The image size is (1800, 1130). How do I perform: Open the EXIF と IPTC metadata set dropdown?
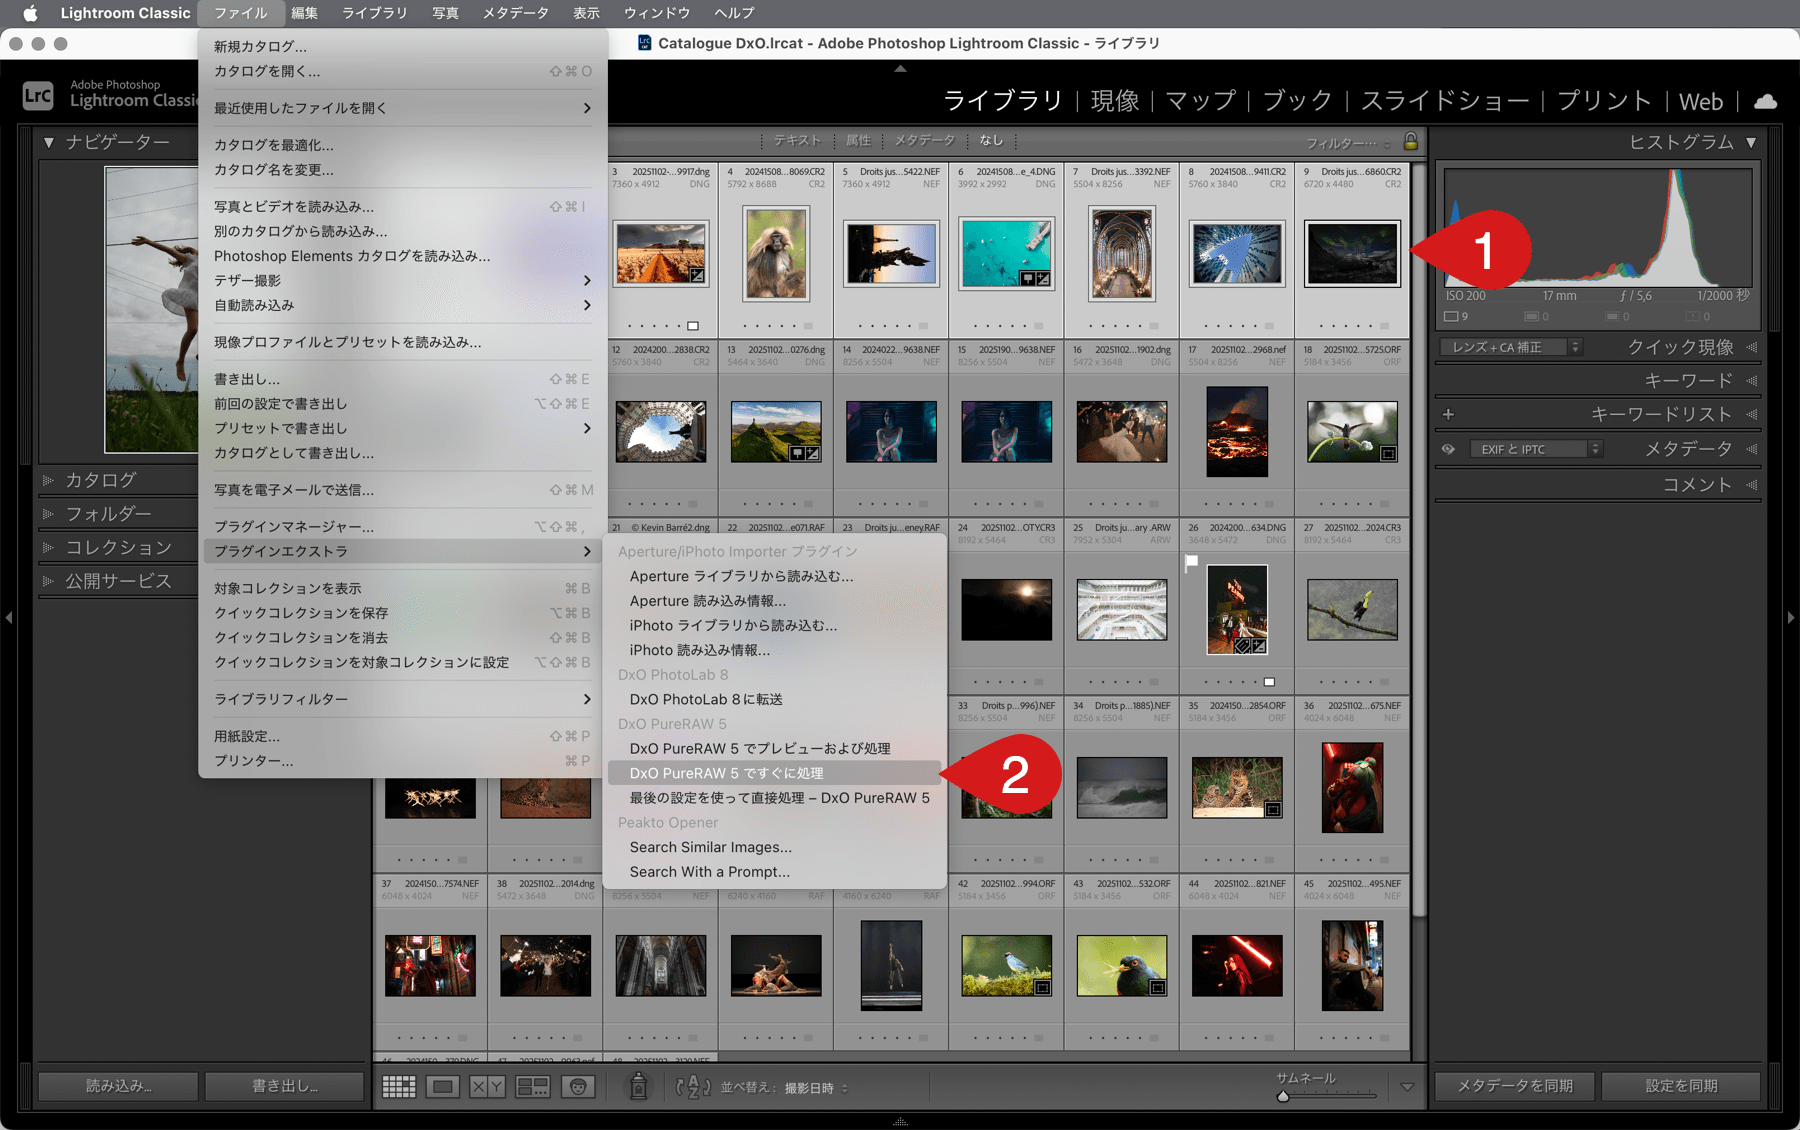[x=1536, y=449]
